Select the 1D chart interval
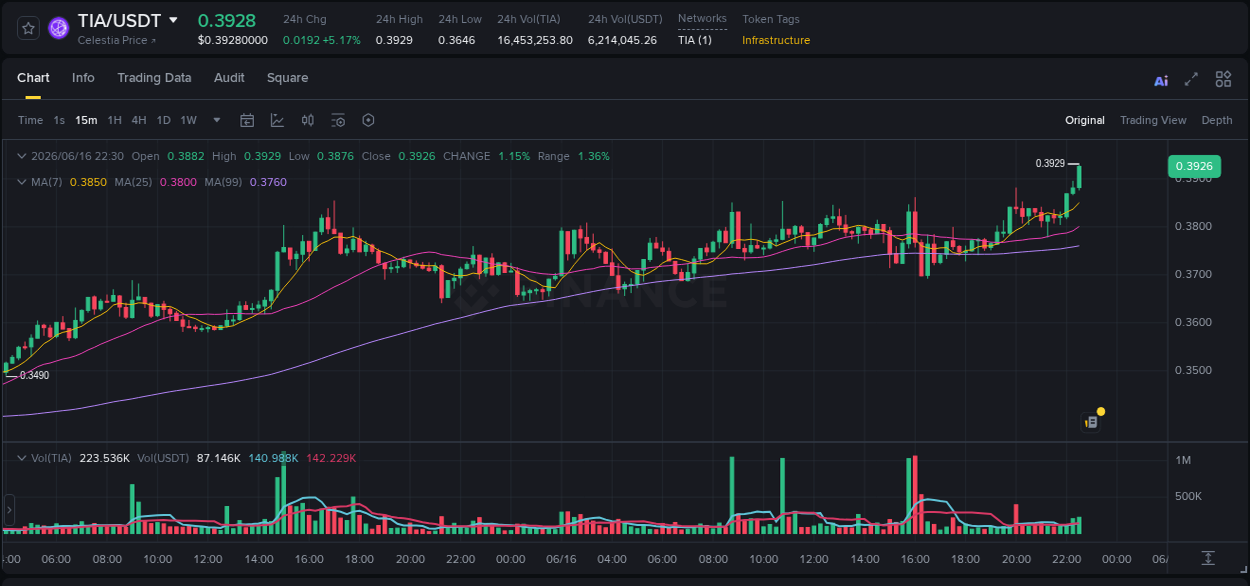Screen dimensions: 1250x586 click(x=163, y=120)
